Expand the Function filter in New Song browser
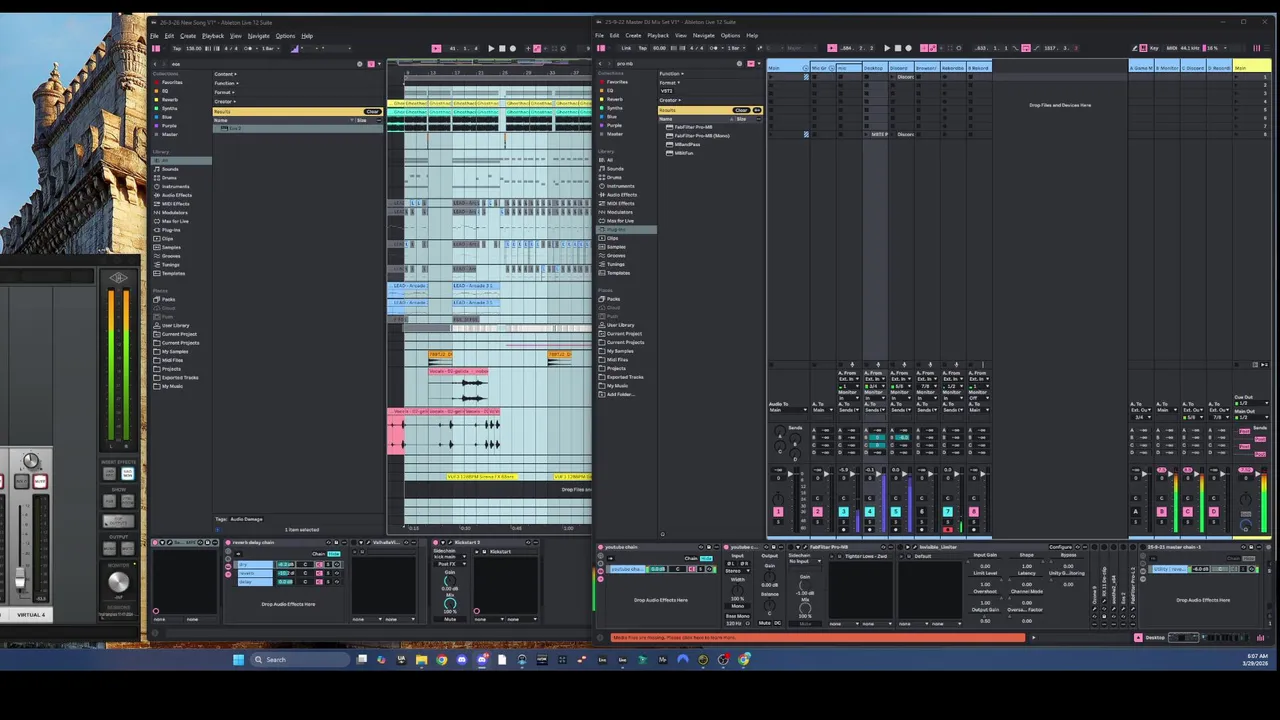Image resolution: width=1280 pixels, height=720 pixels. coord(225,83)
